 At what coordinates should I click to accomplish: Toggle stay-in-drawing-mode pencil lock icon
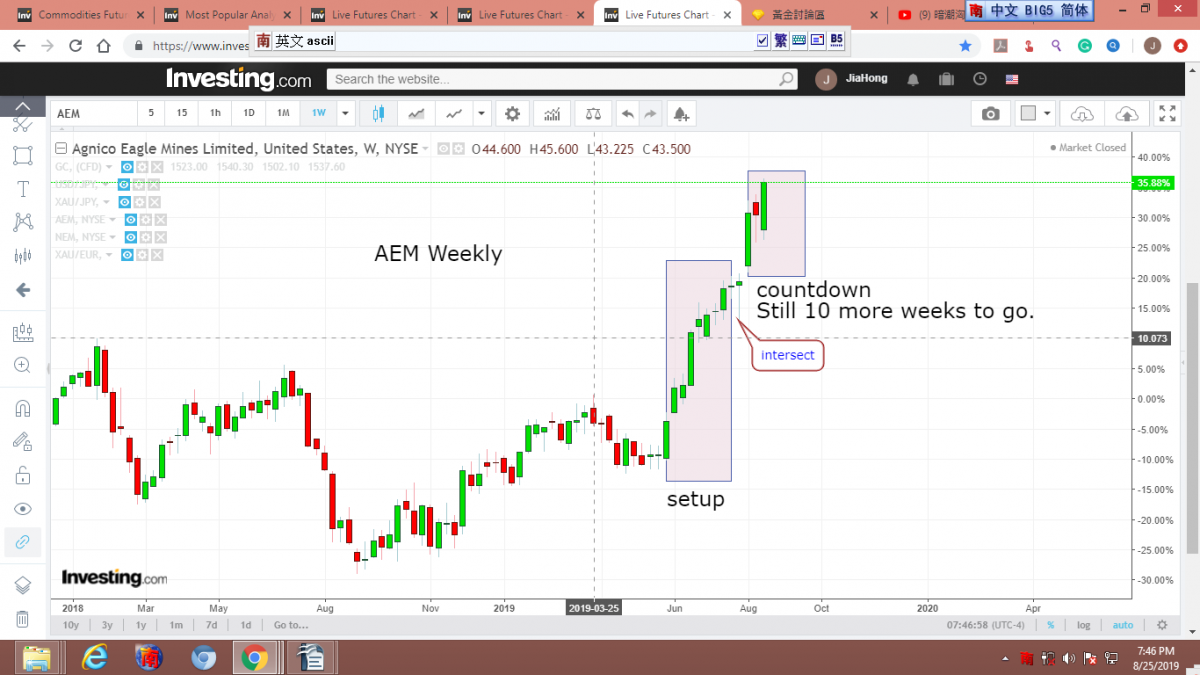coord(22,441)
